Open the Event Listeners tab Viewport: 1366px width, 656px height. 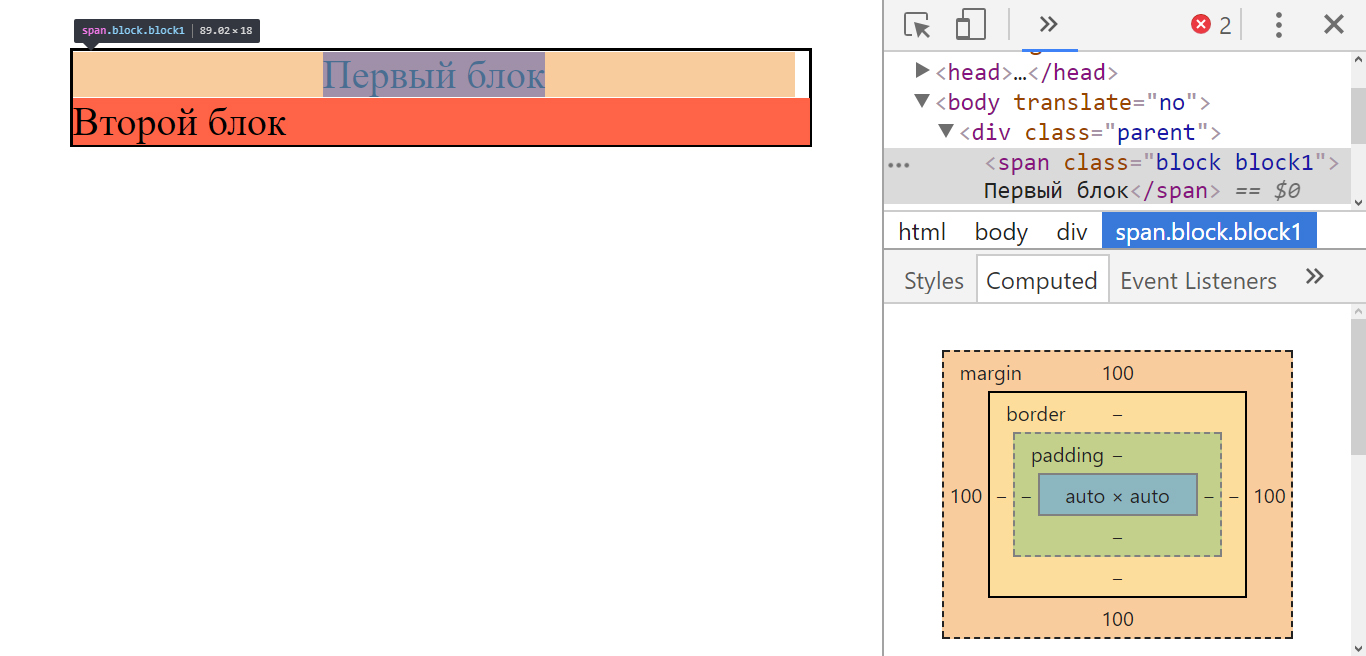[1198, 281]
